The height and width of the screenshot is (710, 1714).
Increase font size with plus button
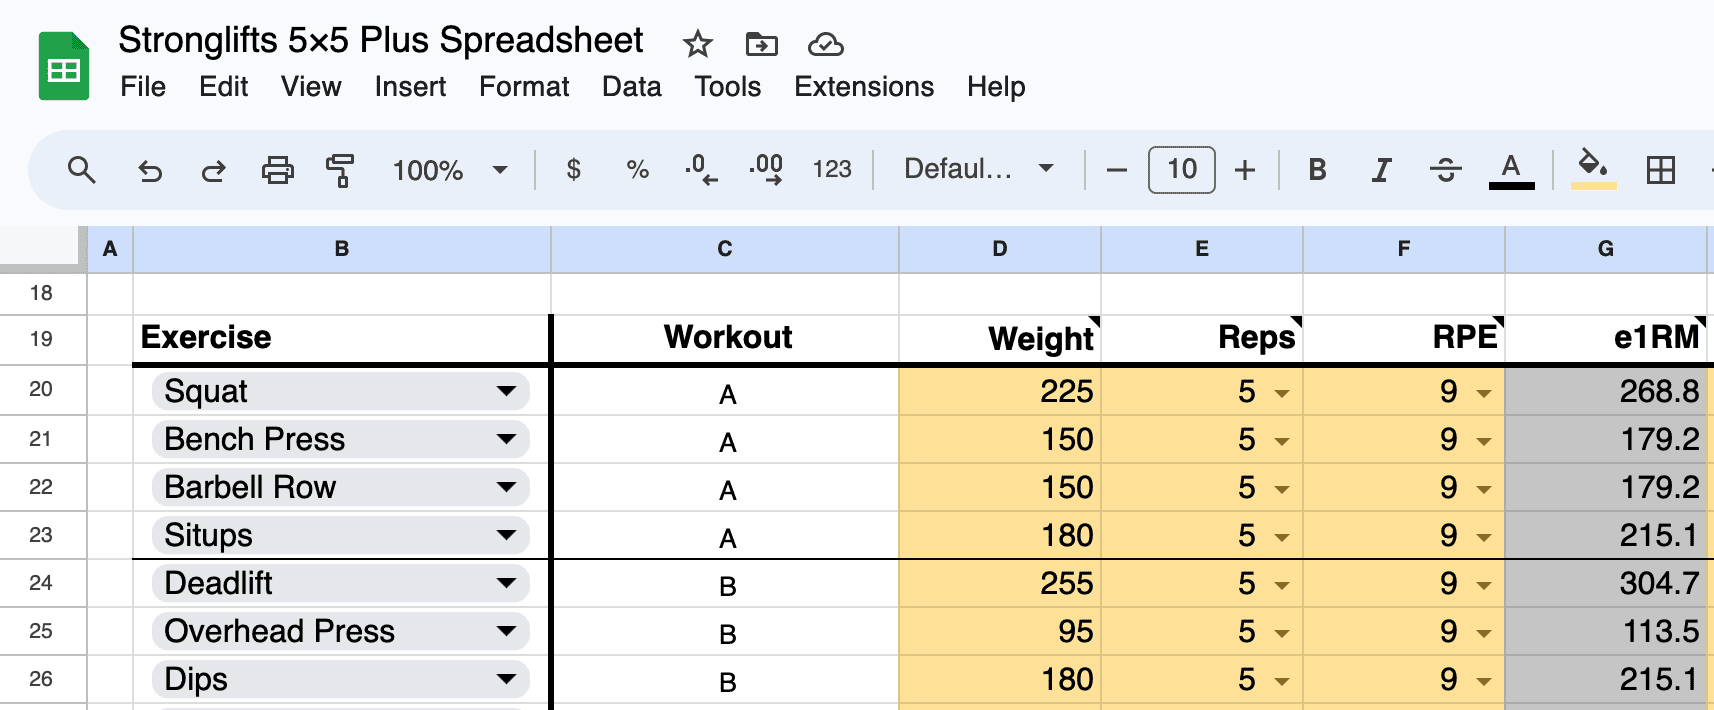[1245, 170]
